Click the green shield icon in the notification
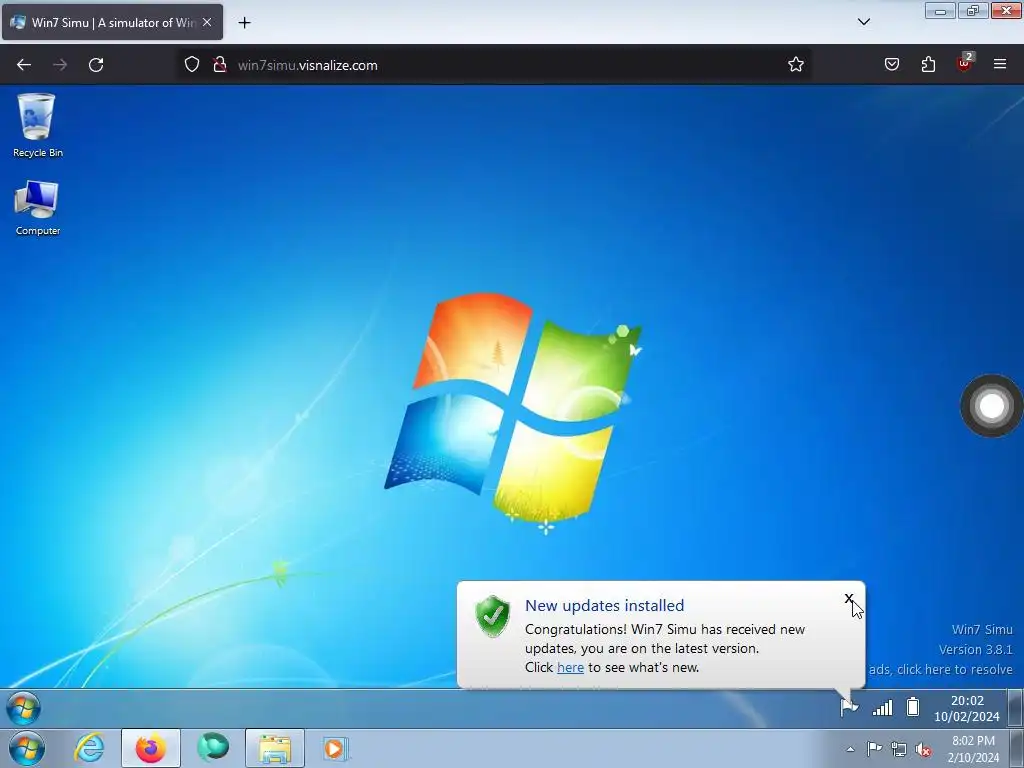Image resolution: width=1024 pixels, height=768 pixels. tap(493, 616)
